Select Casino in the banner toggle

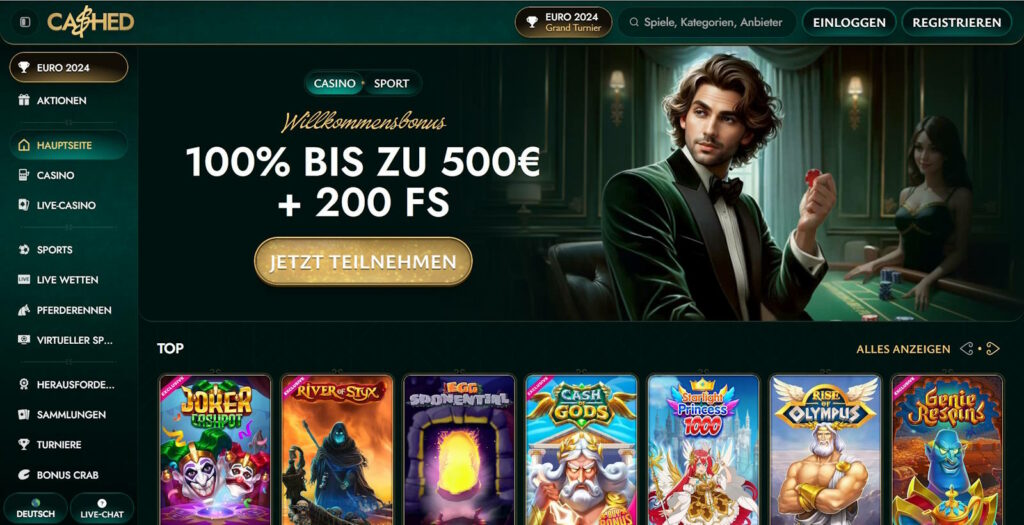334,84
